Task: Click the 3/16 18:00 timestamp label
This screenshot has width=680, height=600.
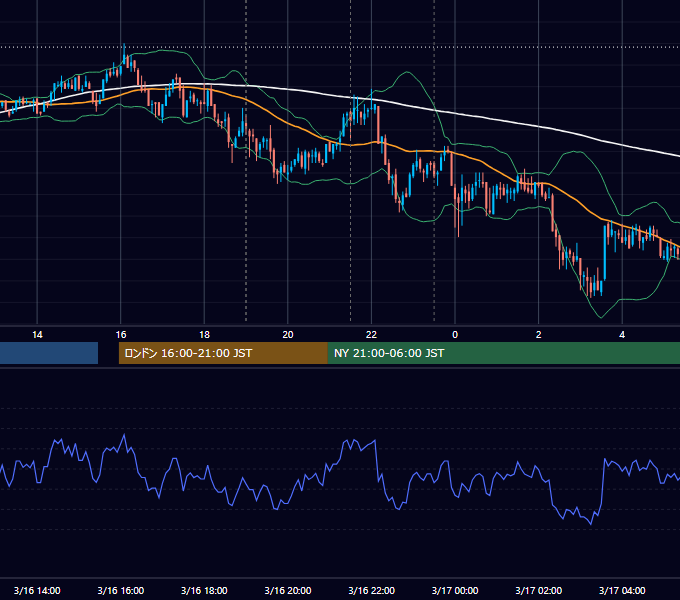Action: coord(204,590)
